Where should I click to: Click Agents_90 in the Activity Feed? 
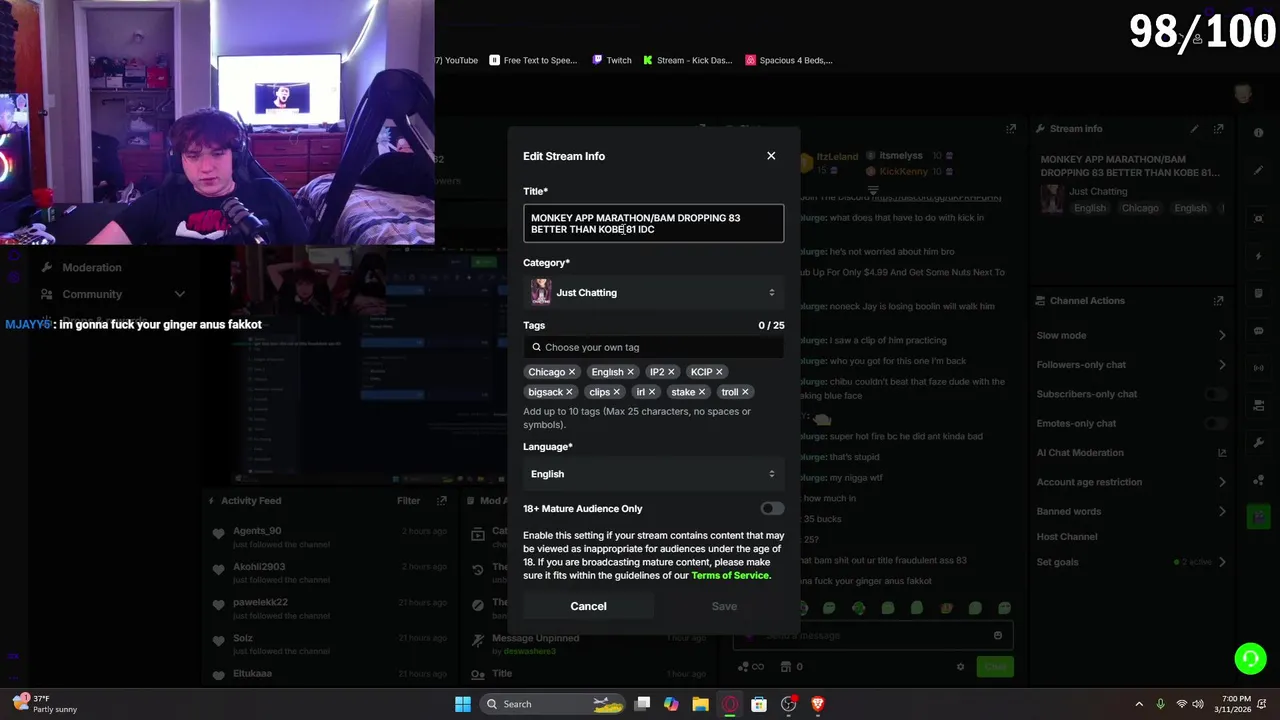pyautogui.click(x=257, y=531)
